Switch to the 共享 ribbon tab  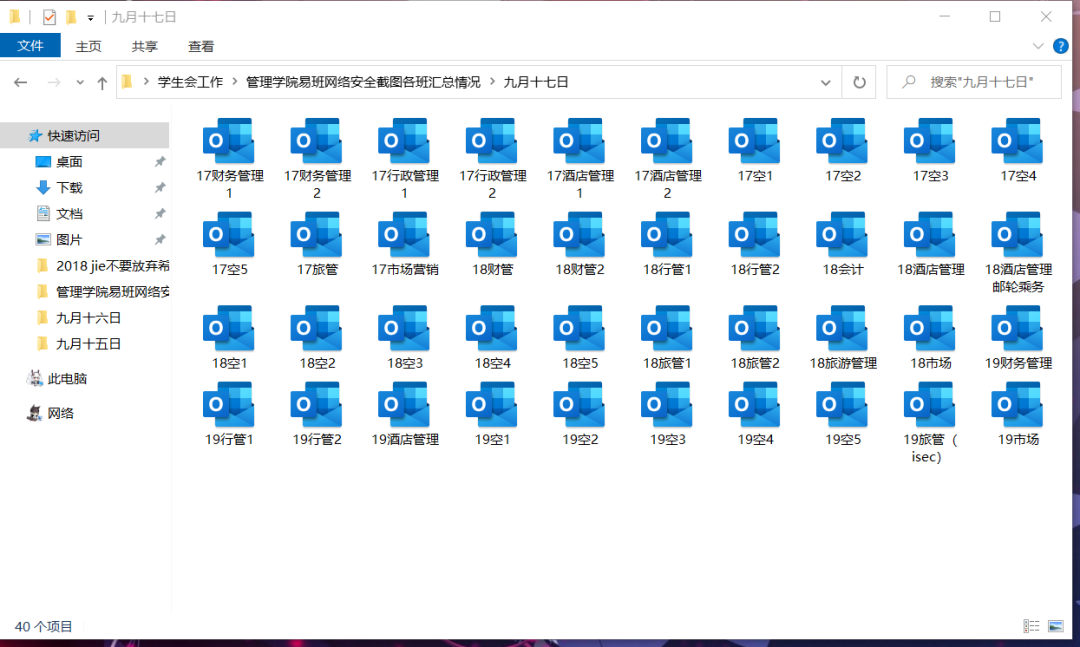(x=145, y=46)
